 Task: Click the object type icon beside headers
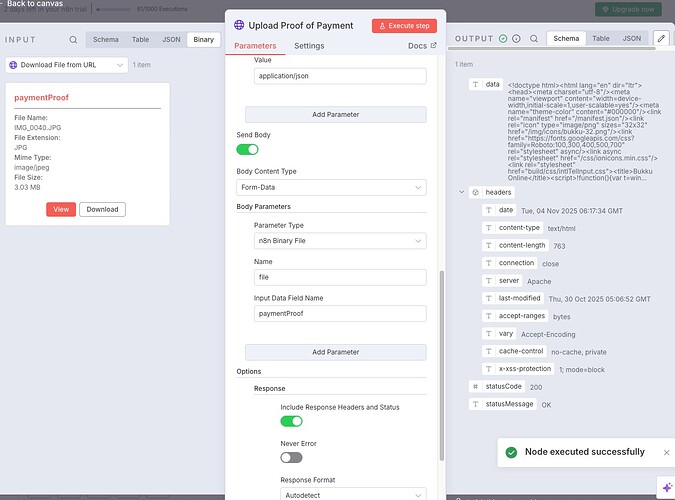click(475, 193)
